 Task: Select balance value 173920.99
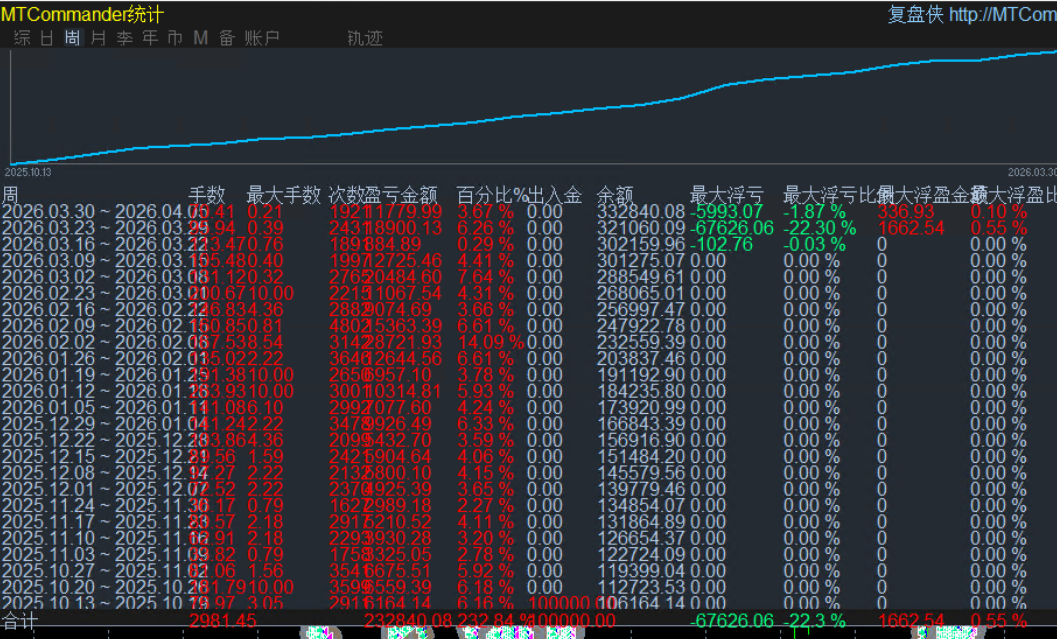click(x=640, y=408)
